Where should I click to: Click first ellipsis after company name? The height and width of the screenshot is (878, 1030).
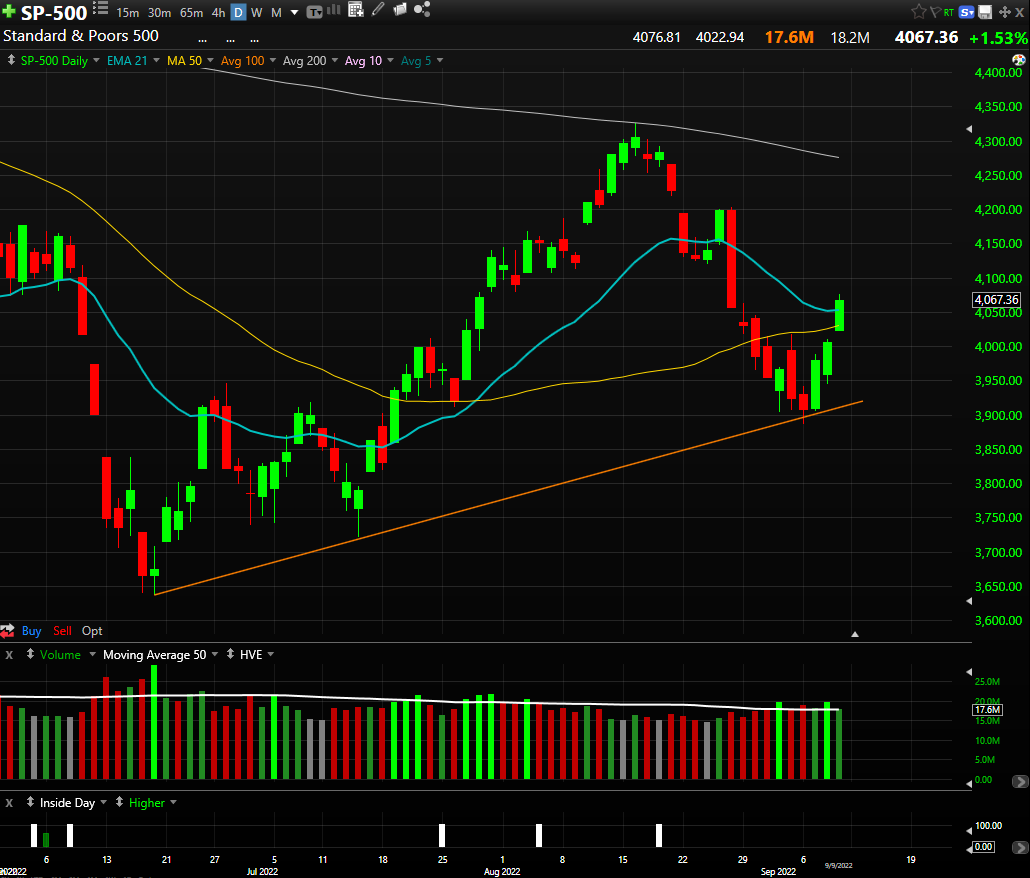(x=202, y=39)
